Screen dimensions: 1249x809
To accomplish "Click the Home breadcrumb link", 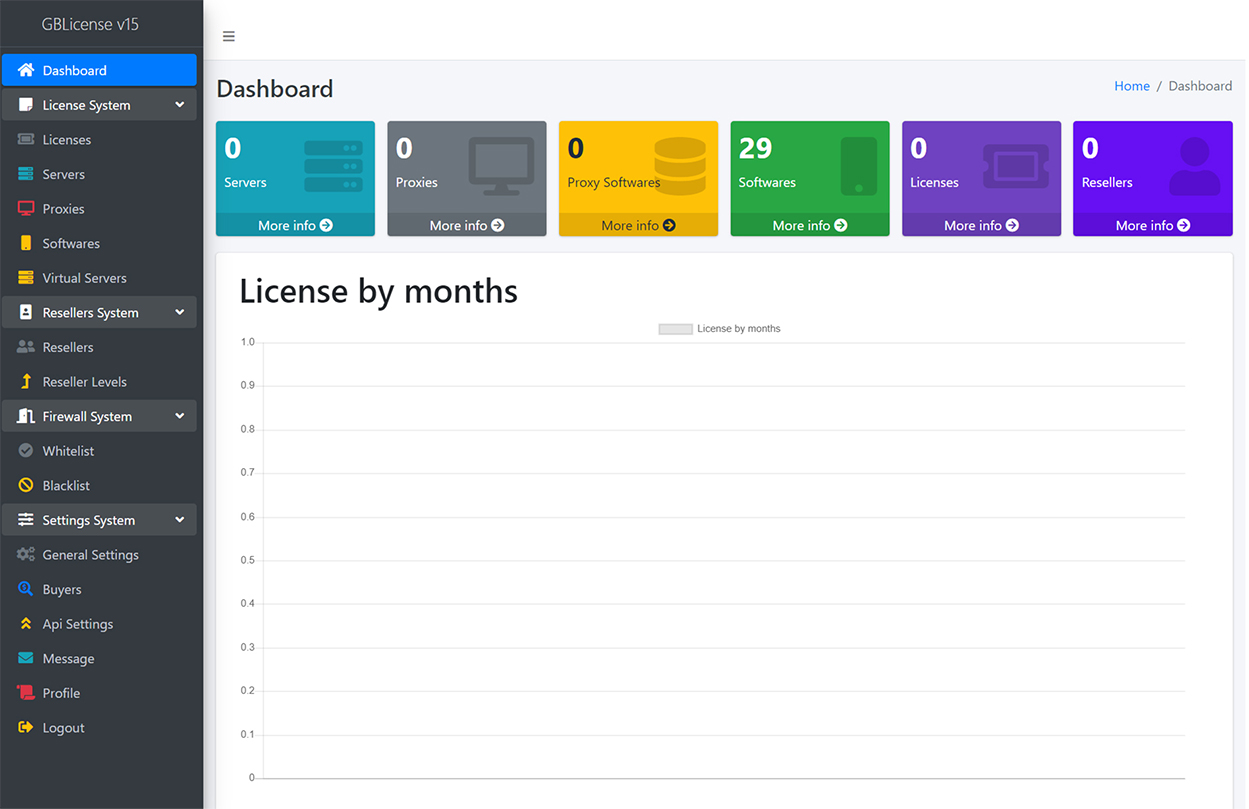I will coord(1131,86).
